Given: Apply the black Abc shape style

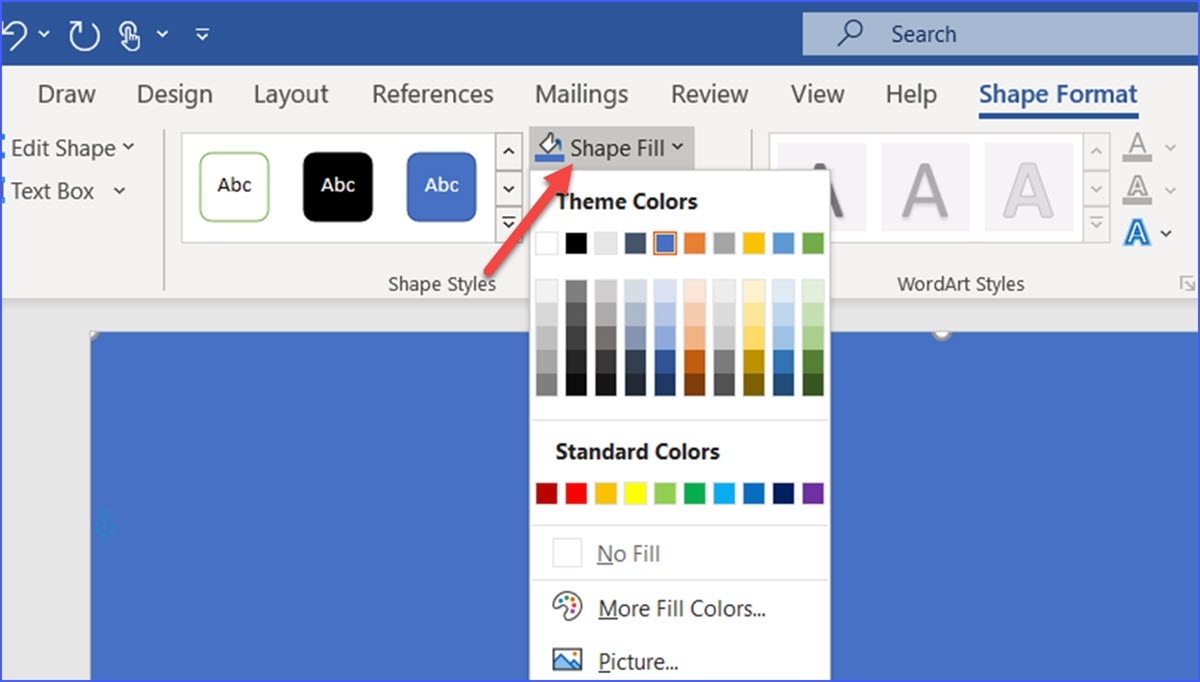Looking at the screenshot, I should click(x=338, y=186).
